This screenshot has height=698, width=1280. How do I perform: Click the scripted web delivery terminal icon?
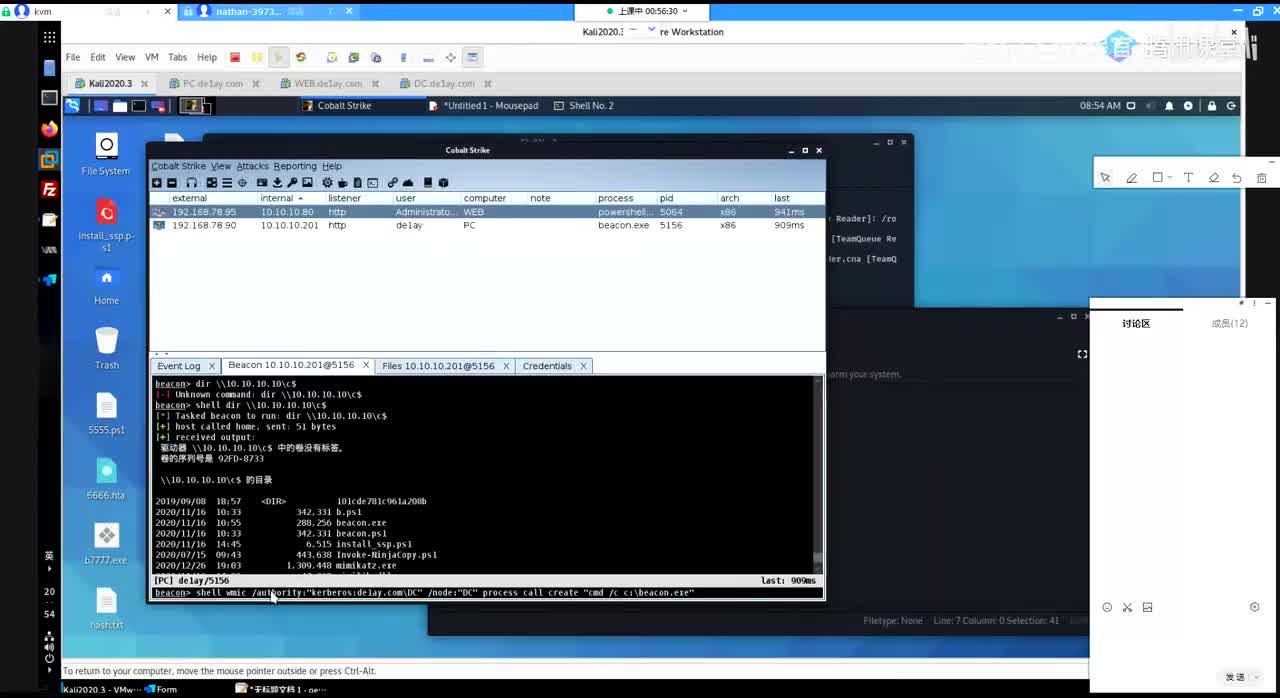pos(372,183)
